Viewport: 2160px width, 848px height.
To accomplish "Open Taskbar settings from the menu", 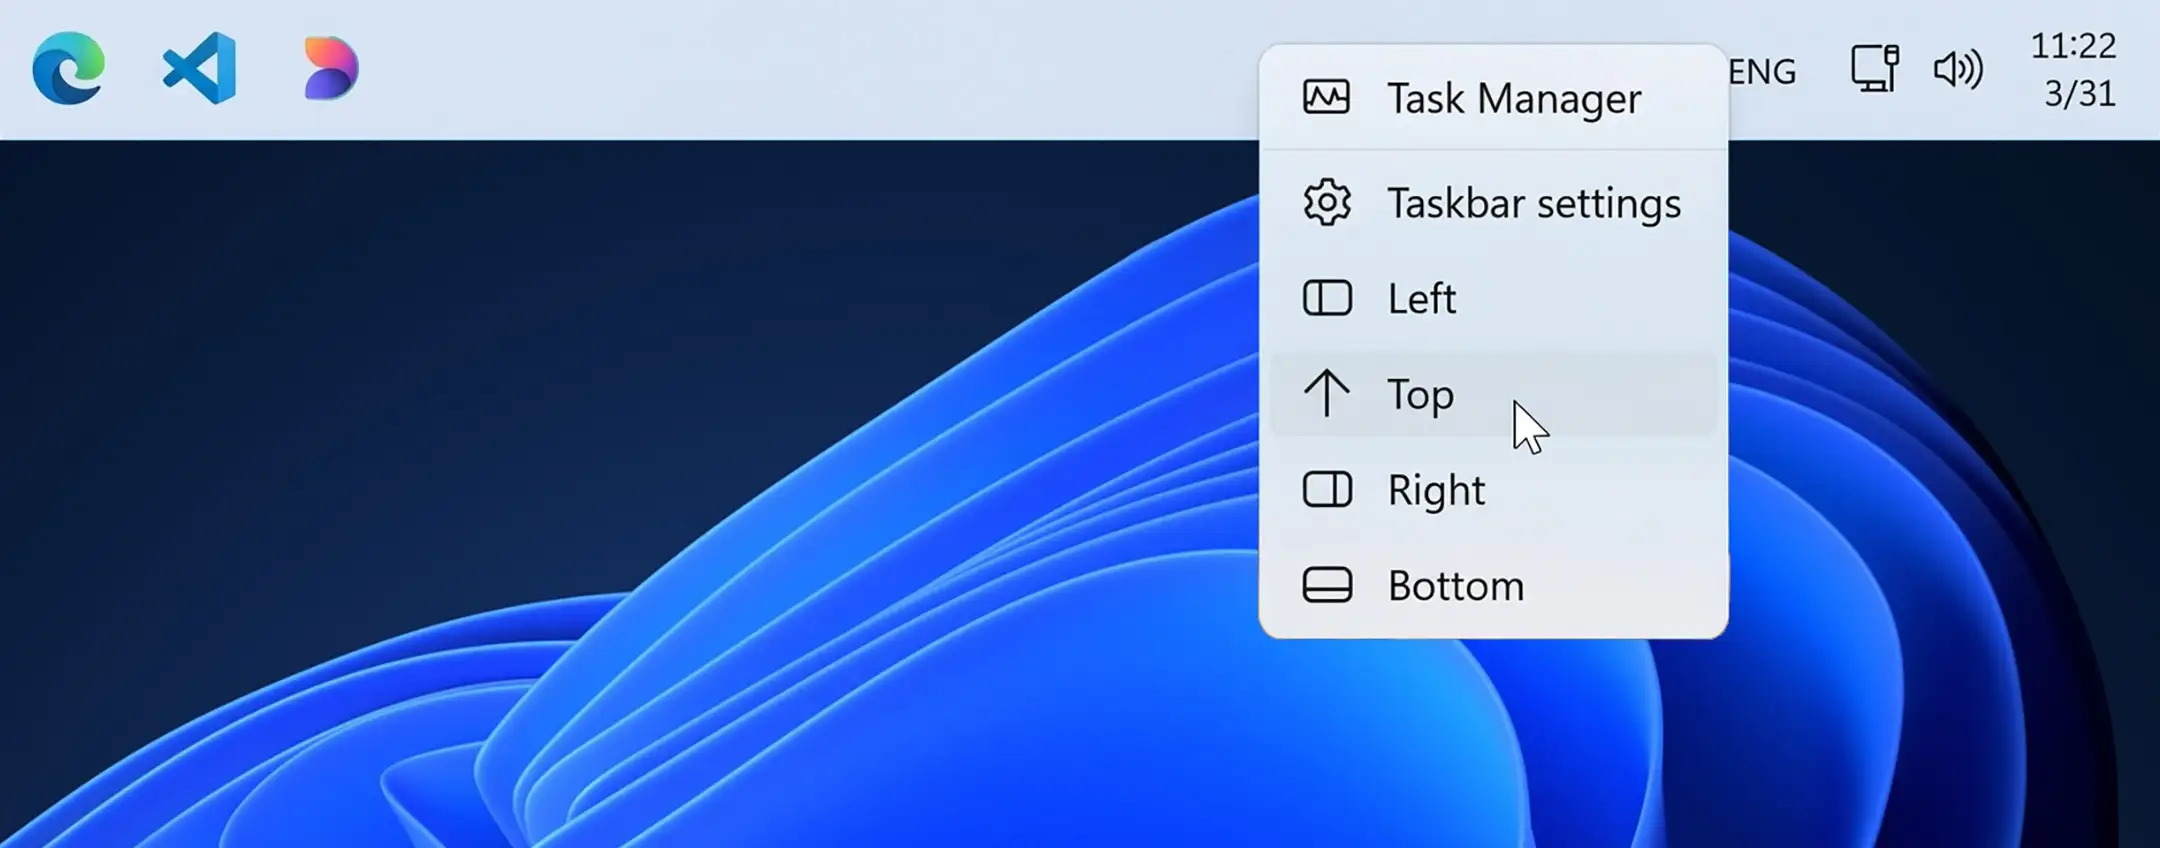I will 1494,203.
